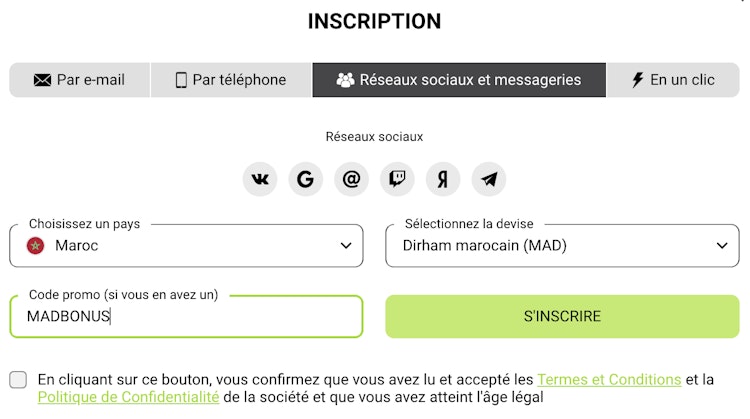The image size is (750, 419).
Task: Click the chevron beside Dirham marocain (MAD)
Action: 722,246
